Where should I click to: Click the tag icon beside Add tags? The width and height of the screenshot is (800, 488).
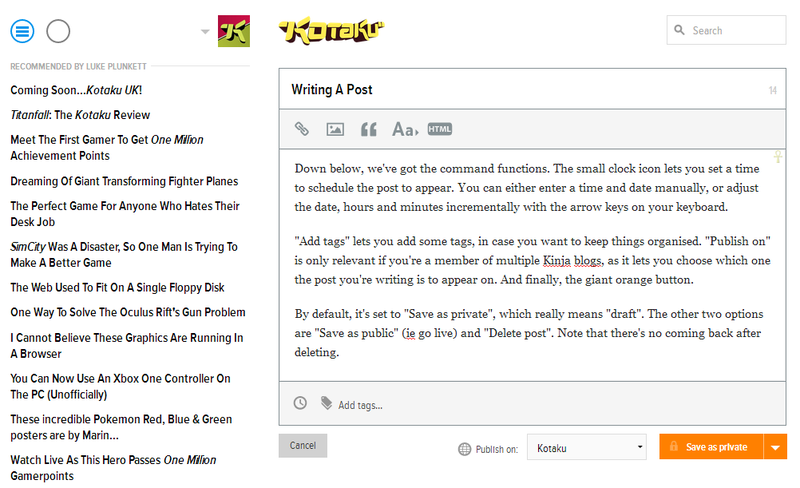[x=327, y=403]
